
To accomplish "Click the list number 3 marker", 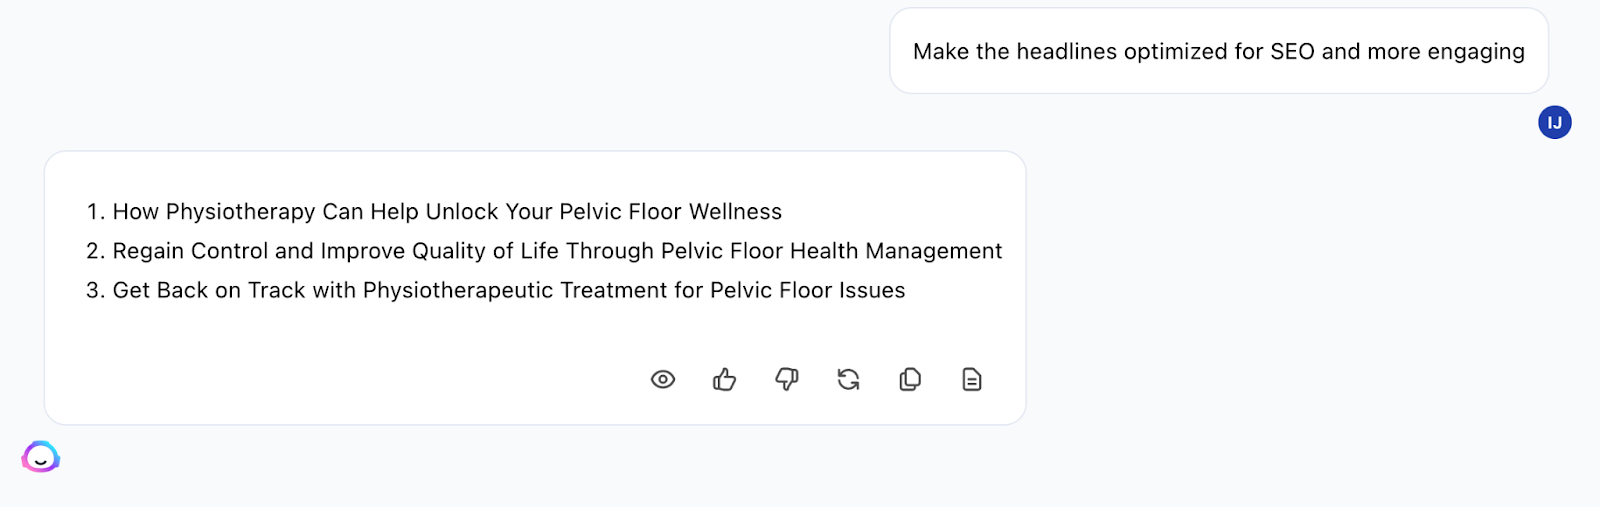I will coord(95,291).
